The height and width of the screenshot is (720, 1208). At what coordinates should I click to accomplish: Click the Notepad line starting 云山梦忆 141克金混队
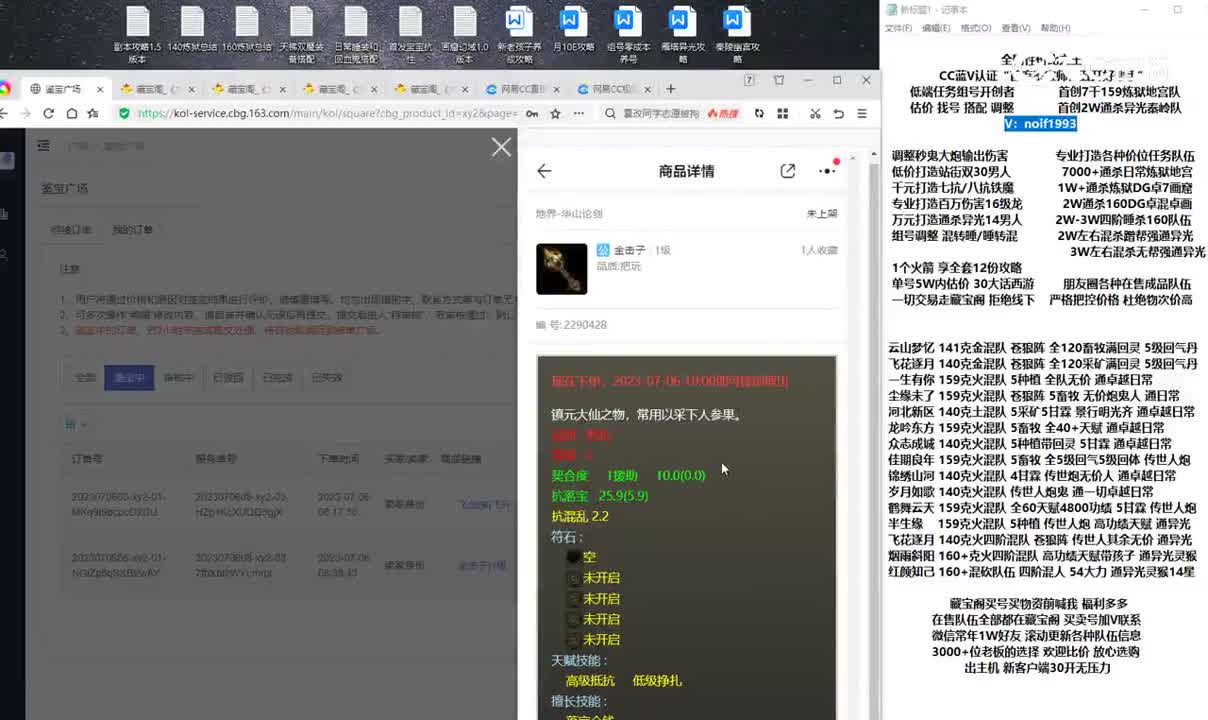pyautogui.click(x=1043, y=348)
